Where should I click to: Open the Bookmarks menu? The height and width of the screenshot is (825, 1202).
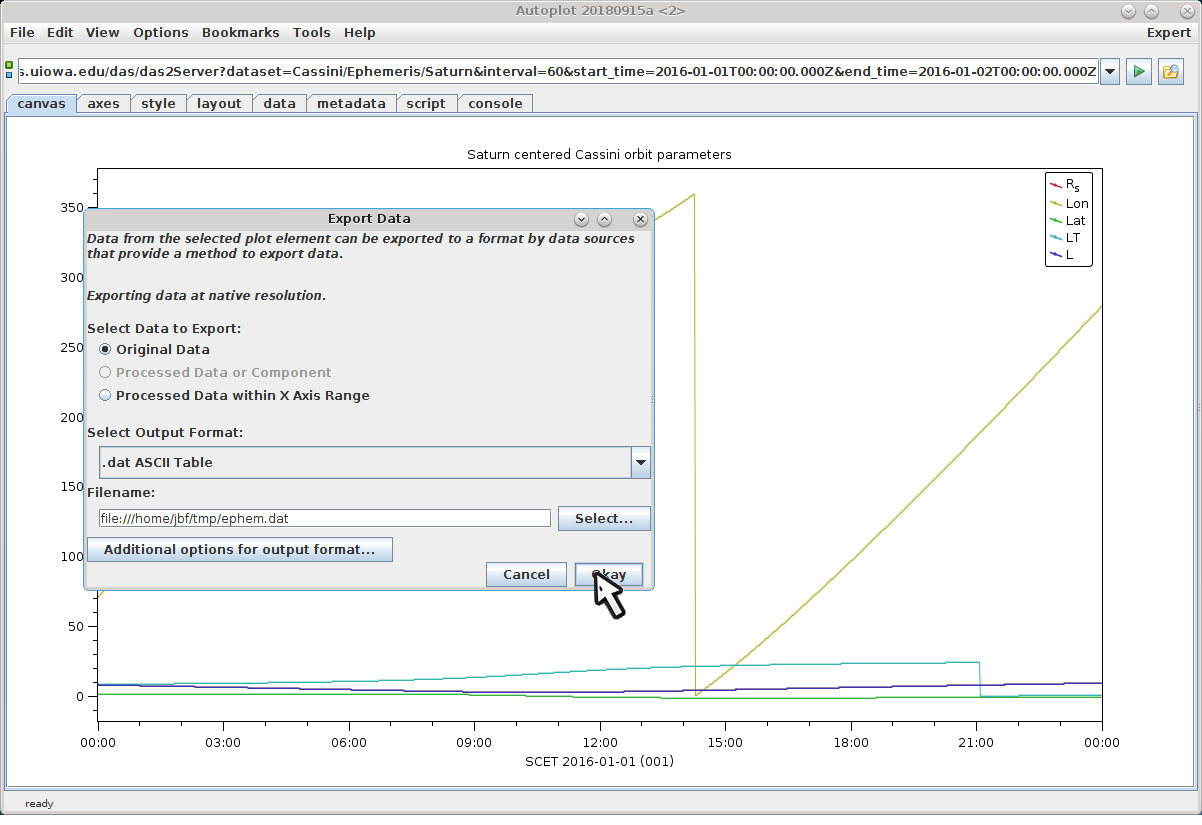(x=240, y=33)
